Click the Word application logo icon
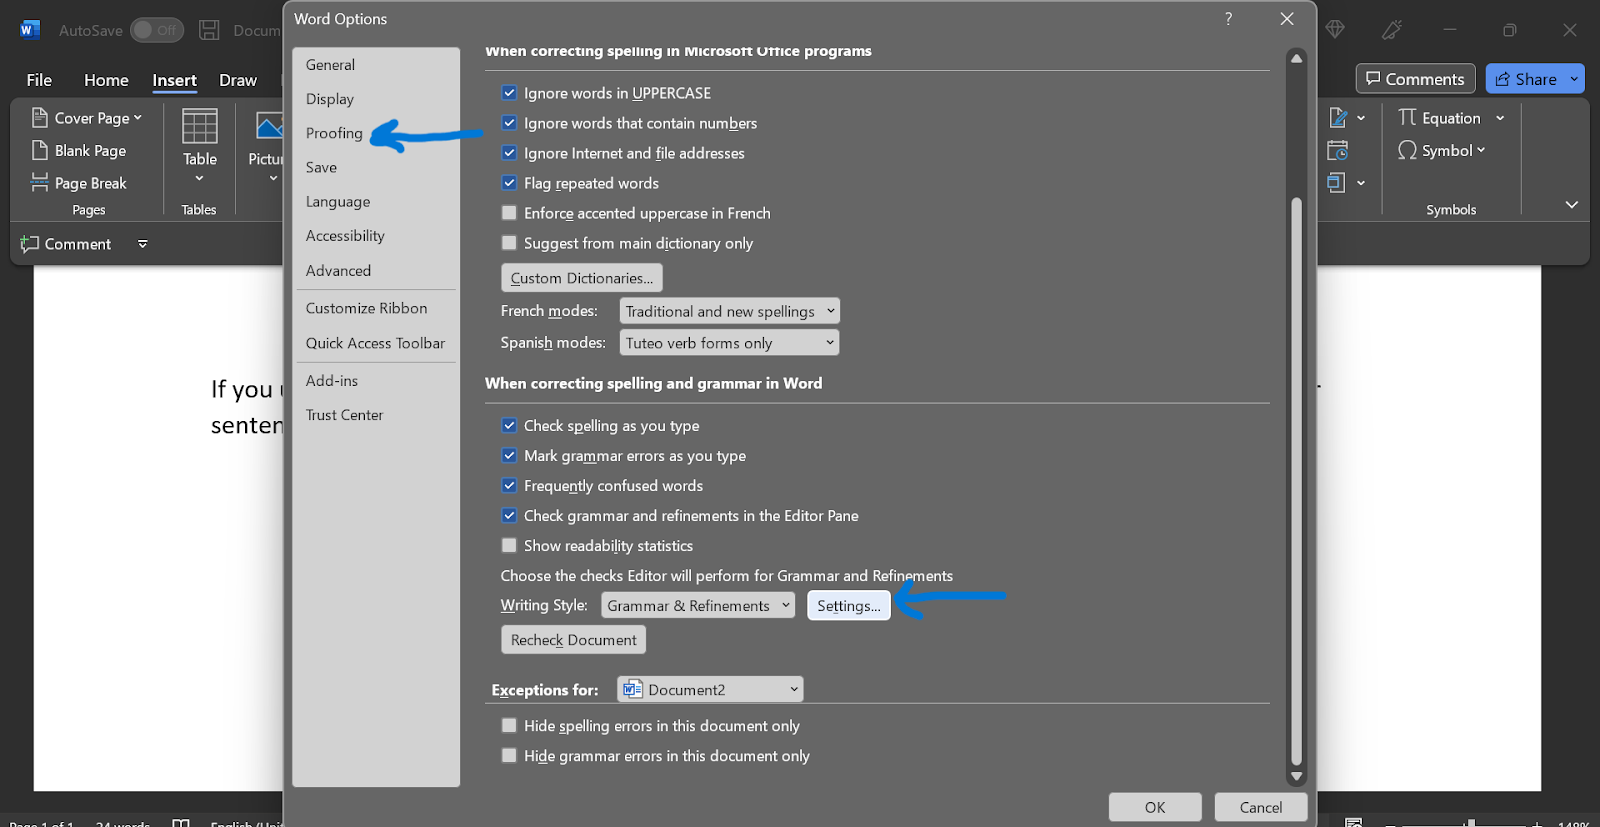Image resolution: width=1600 pixels, height=827 pixels. tap(29, 30)
